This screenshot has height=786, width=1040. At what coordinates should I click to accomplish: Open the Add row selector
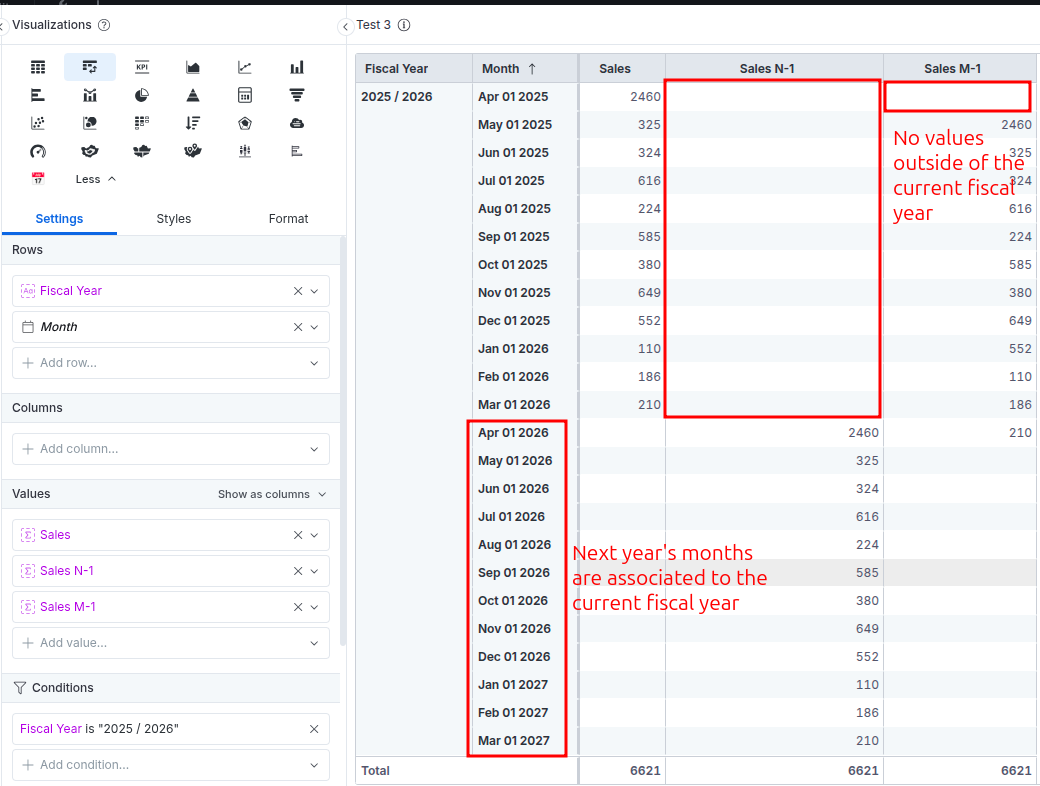click(x=170, y=363)
